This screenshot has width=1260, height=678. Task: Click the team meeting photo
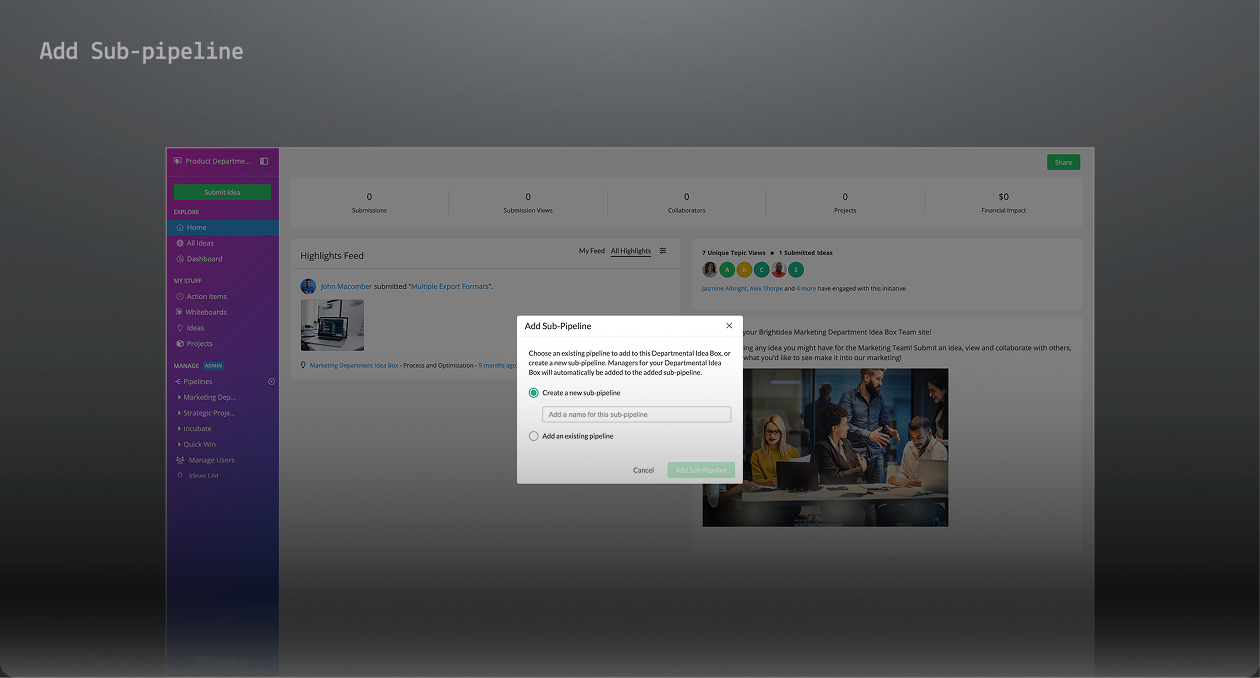pos(845,447)
